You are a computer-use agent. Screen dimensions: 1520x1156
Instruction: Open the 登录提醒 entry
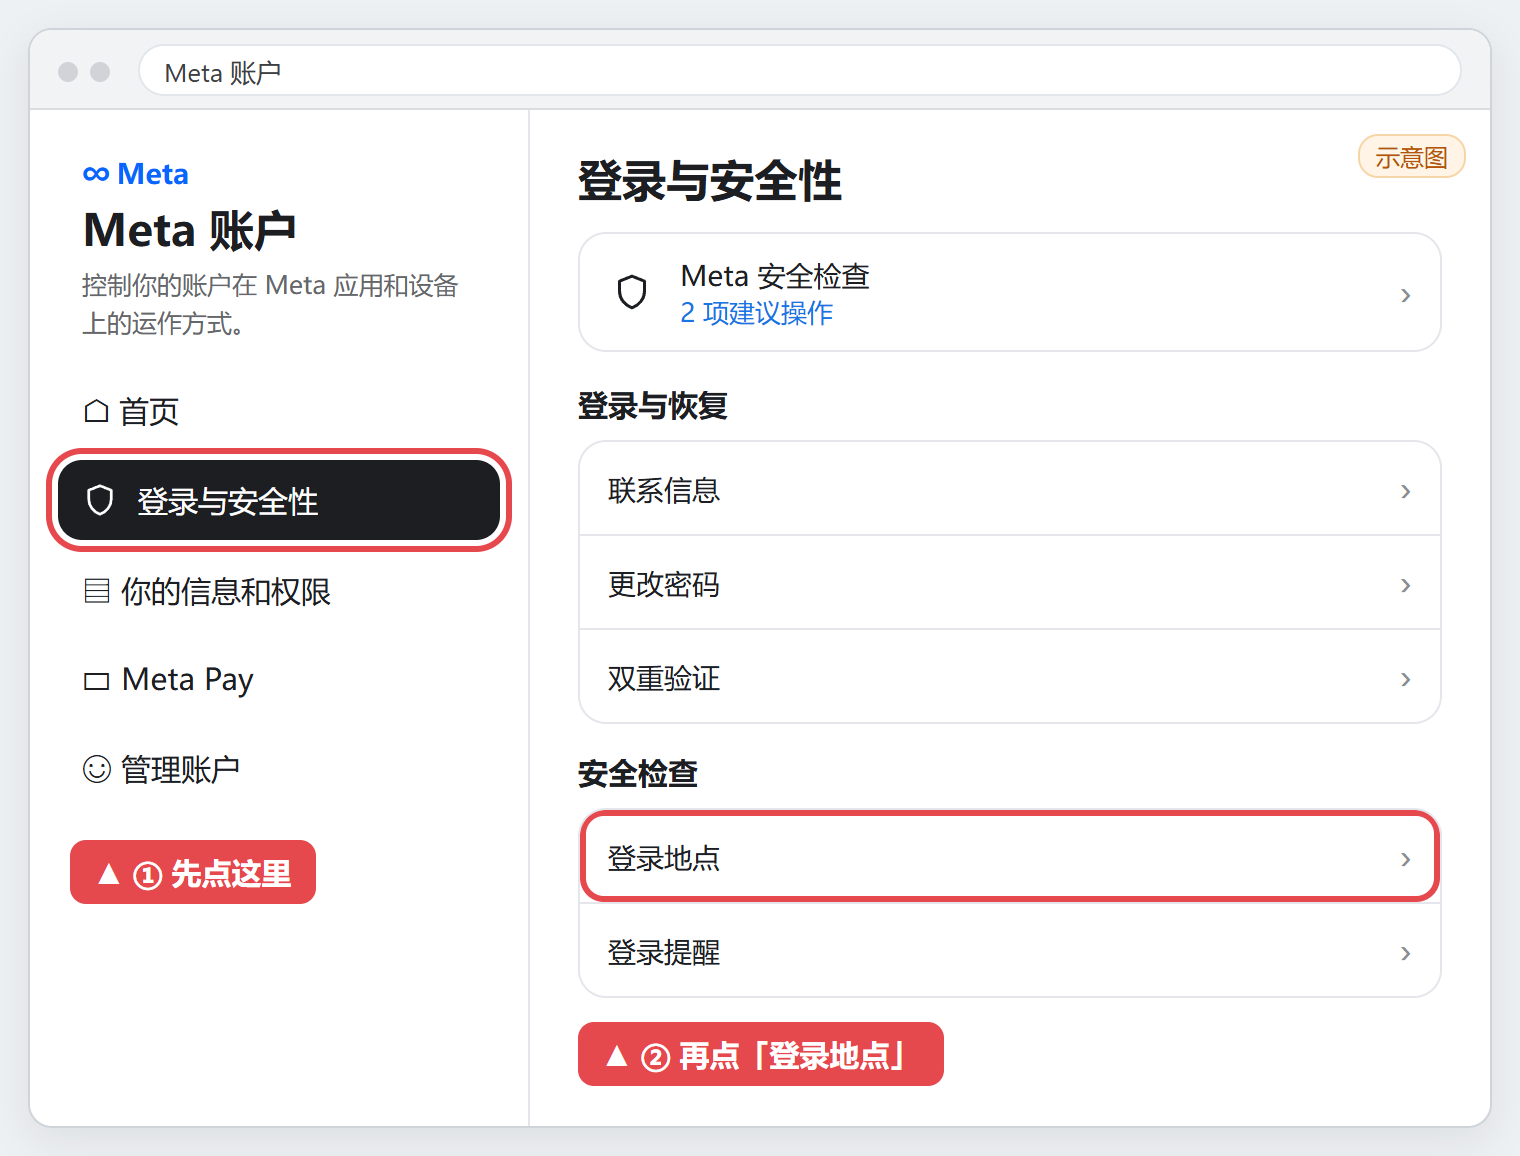(x=1010, y=951)
